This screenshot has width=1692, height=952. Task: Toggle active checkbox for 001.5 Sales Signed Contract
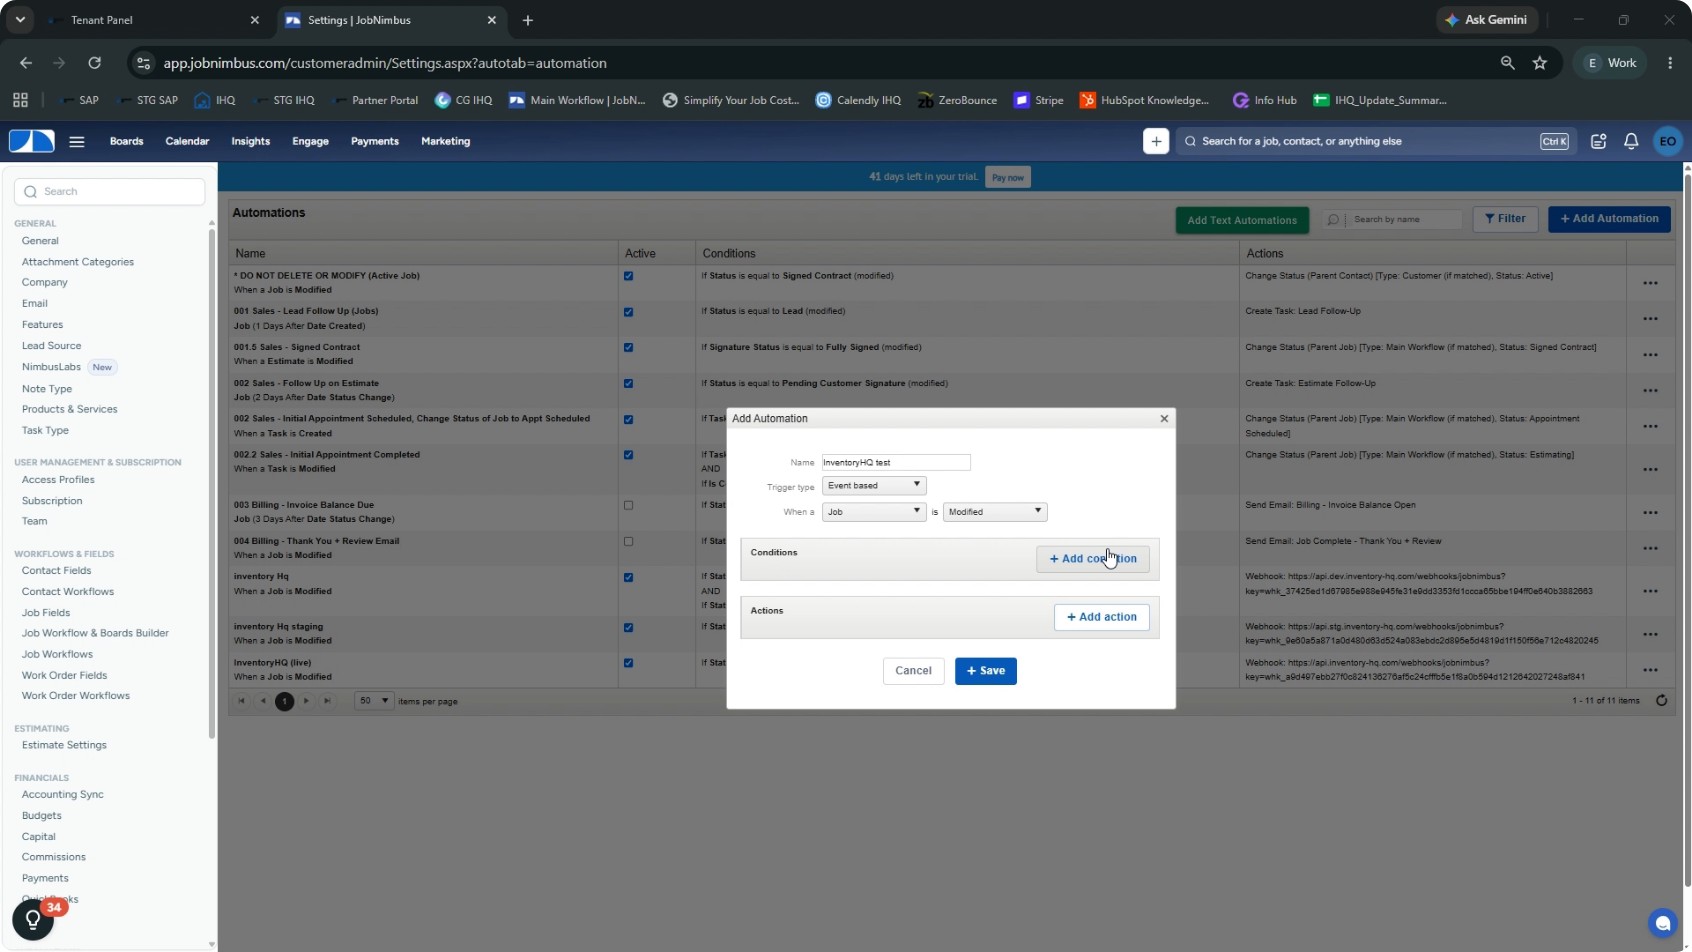pos(628,348)
